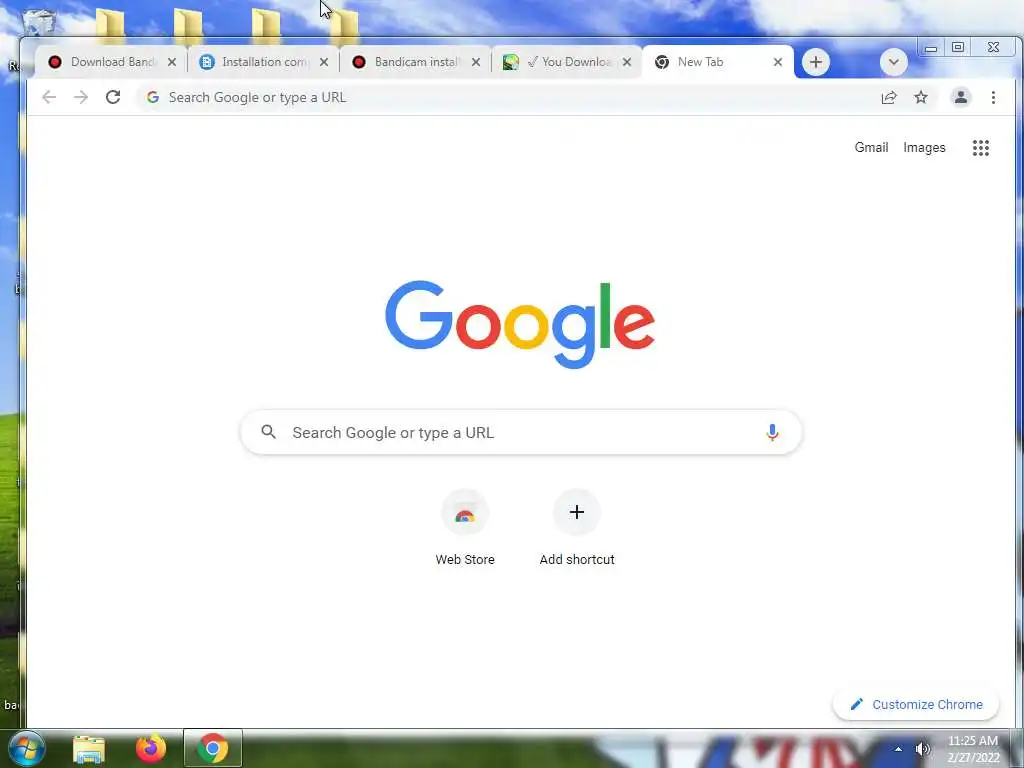Viewport: 1024px width, 768px height.
Task: Click the browser back arrow
Action: tap(49, 97)
